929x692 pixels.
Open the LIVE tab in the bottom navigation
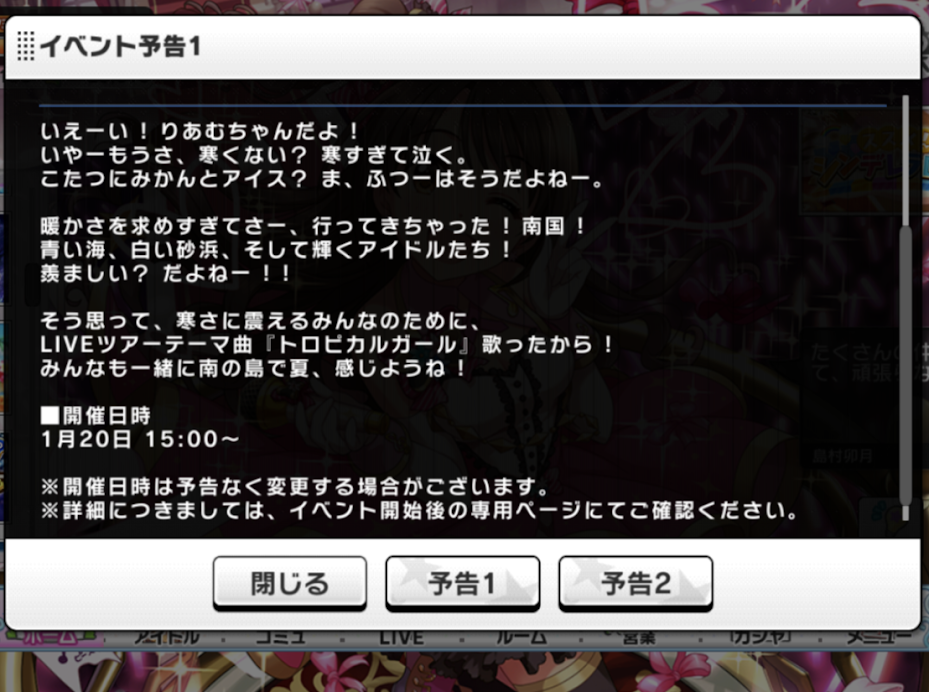click(x=402, y=639)
